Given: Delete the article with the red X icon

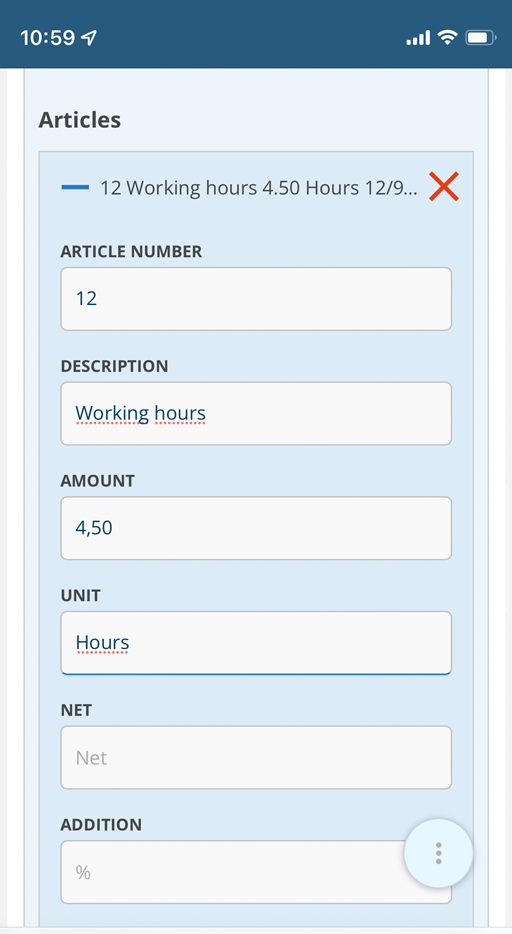Looking at the screenshot, I should (444, 187).
